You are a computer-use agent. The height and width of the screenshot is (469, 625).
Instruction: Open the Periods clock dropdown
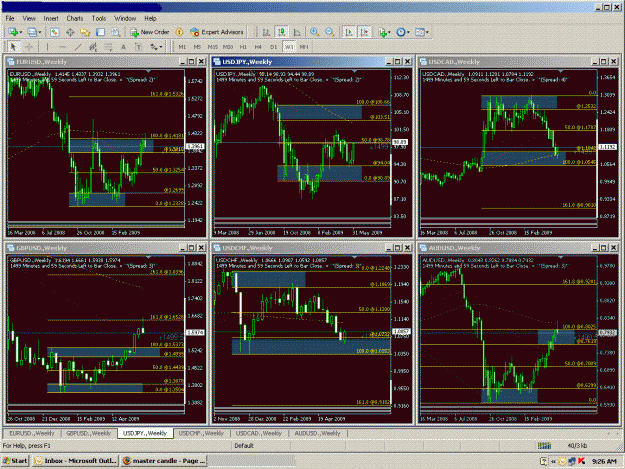(x=403, y=32)
